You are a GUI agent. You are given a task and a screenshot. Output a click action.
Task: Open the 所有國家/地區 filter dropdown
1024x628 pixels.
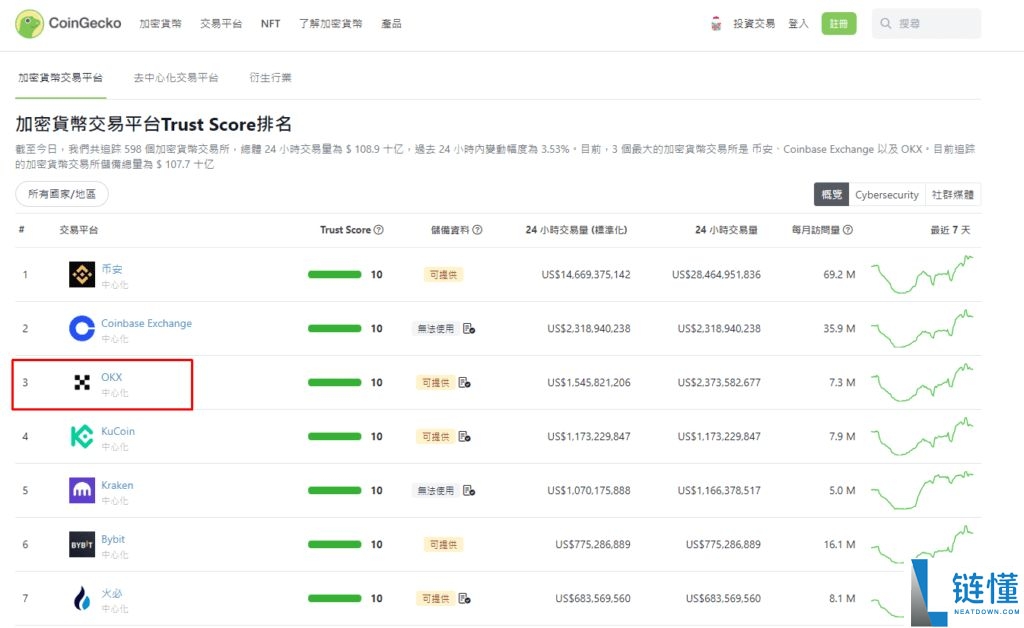tap(61, 194)
